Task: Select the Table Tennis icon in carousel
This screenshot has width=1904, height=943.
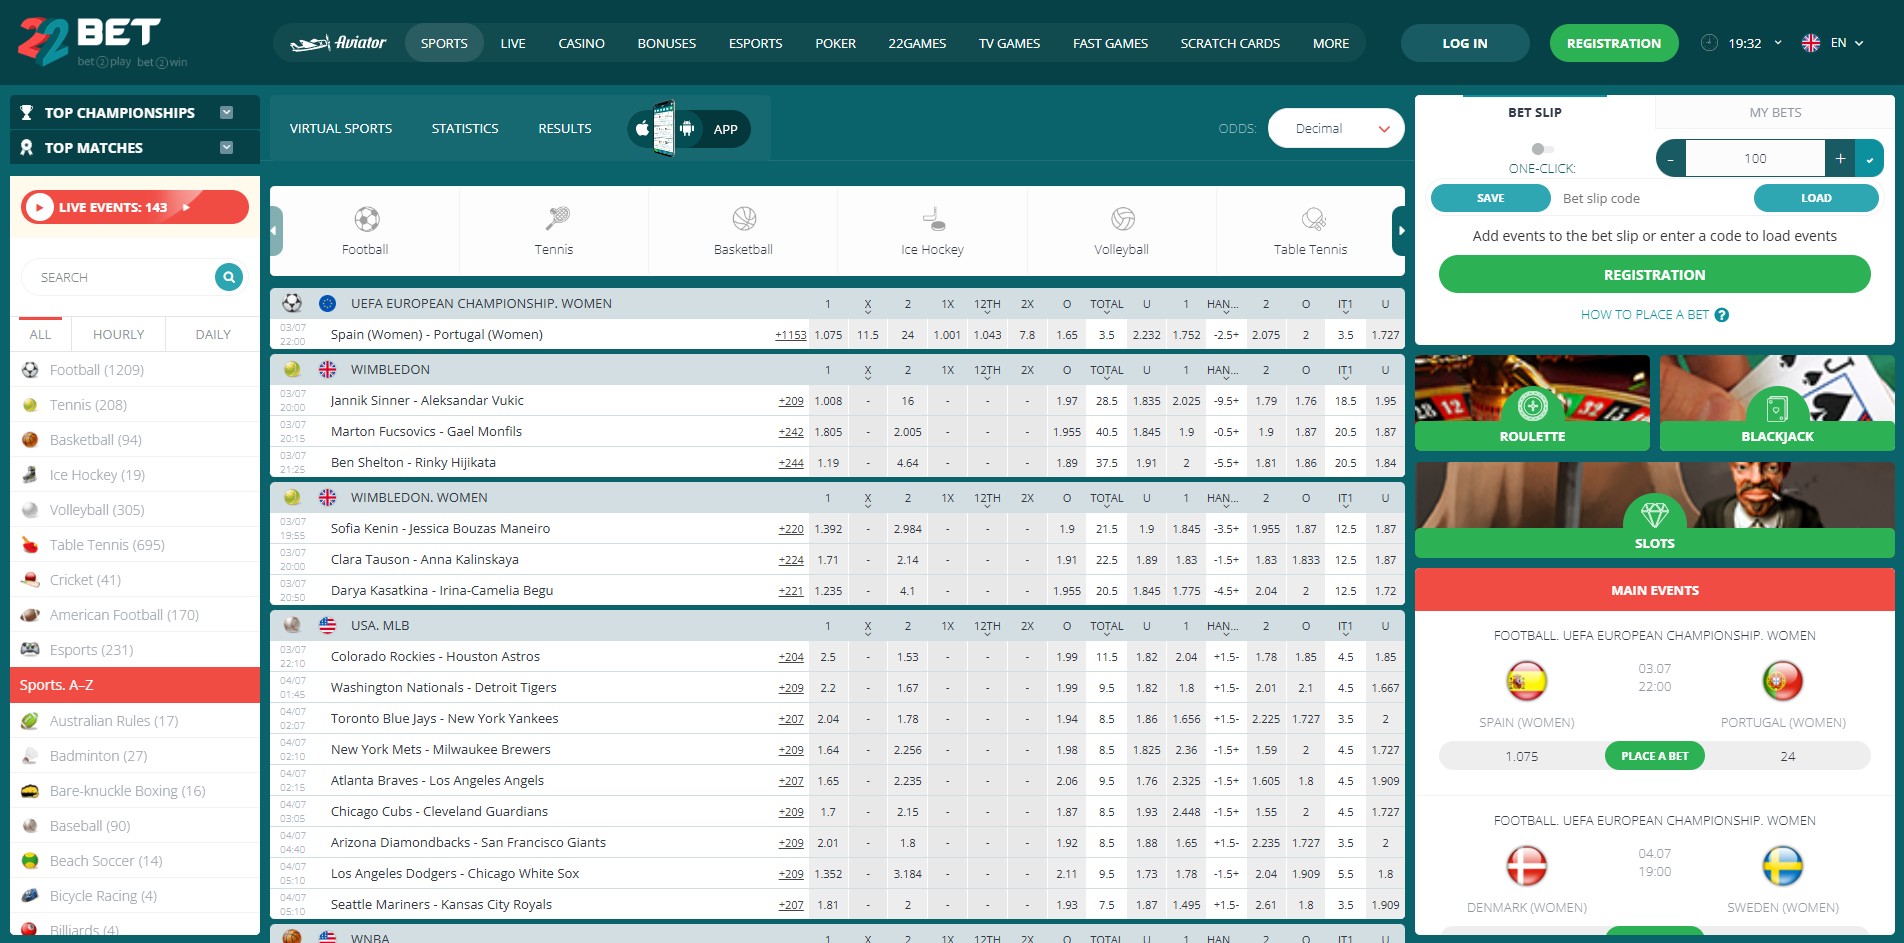Action: click(1313, 218)
